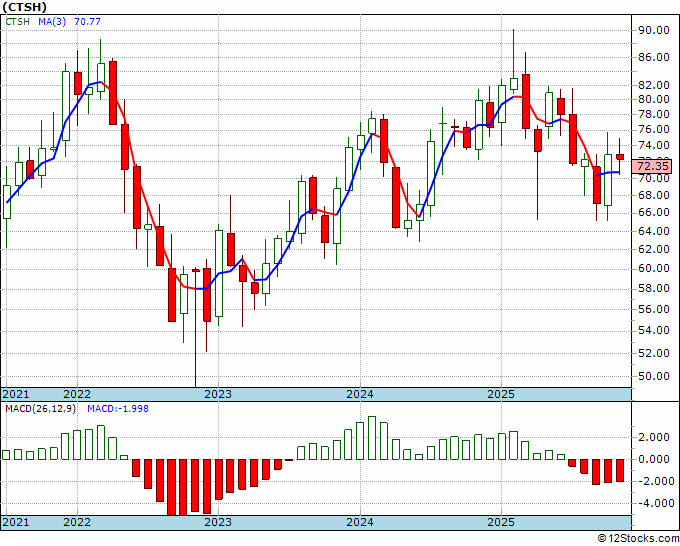This screenshot has width=680, height=546.
Task: Click the green CTSH legend label
Action: [x=17, y=22]
